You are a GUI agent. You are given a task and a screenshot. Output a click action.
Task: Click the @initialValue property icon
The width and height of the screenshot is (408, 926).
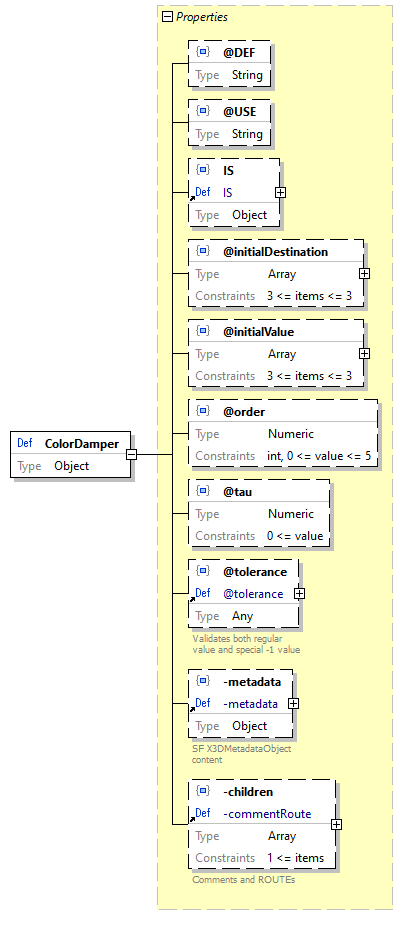[x=203, y=331]
